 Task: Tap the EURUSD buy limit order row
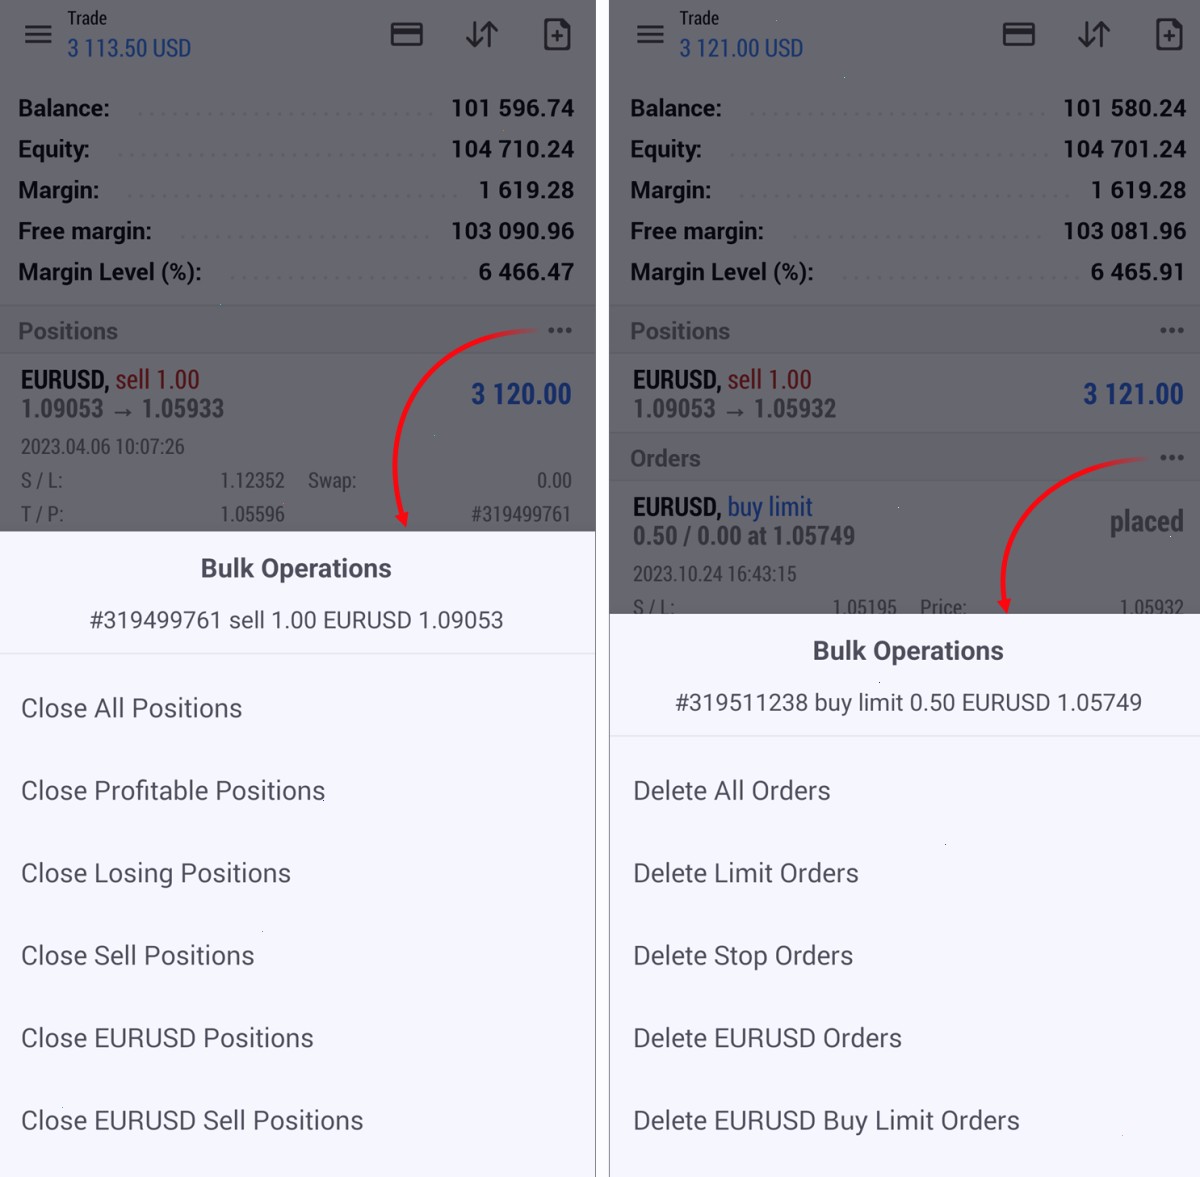(x=905, y=548)
